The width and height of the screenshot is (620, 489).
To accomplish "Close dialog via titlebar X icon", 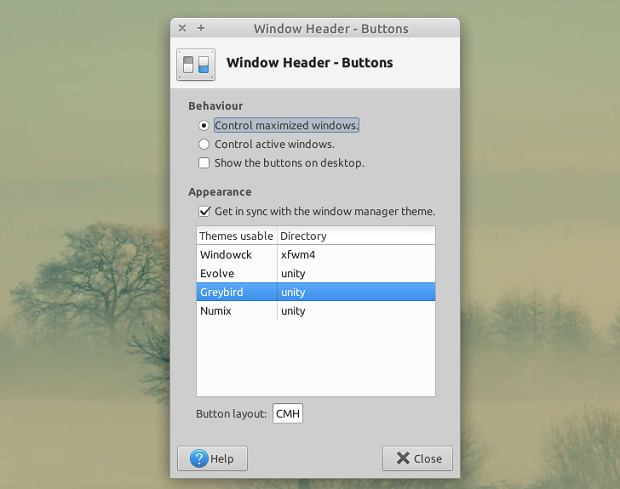I will point(182,28).
